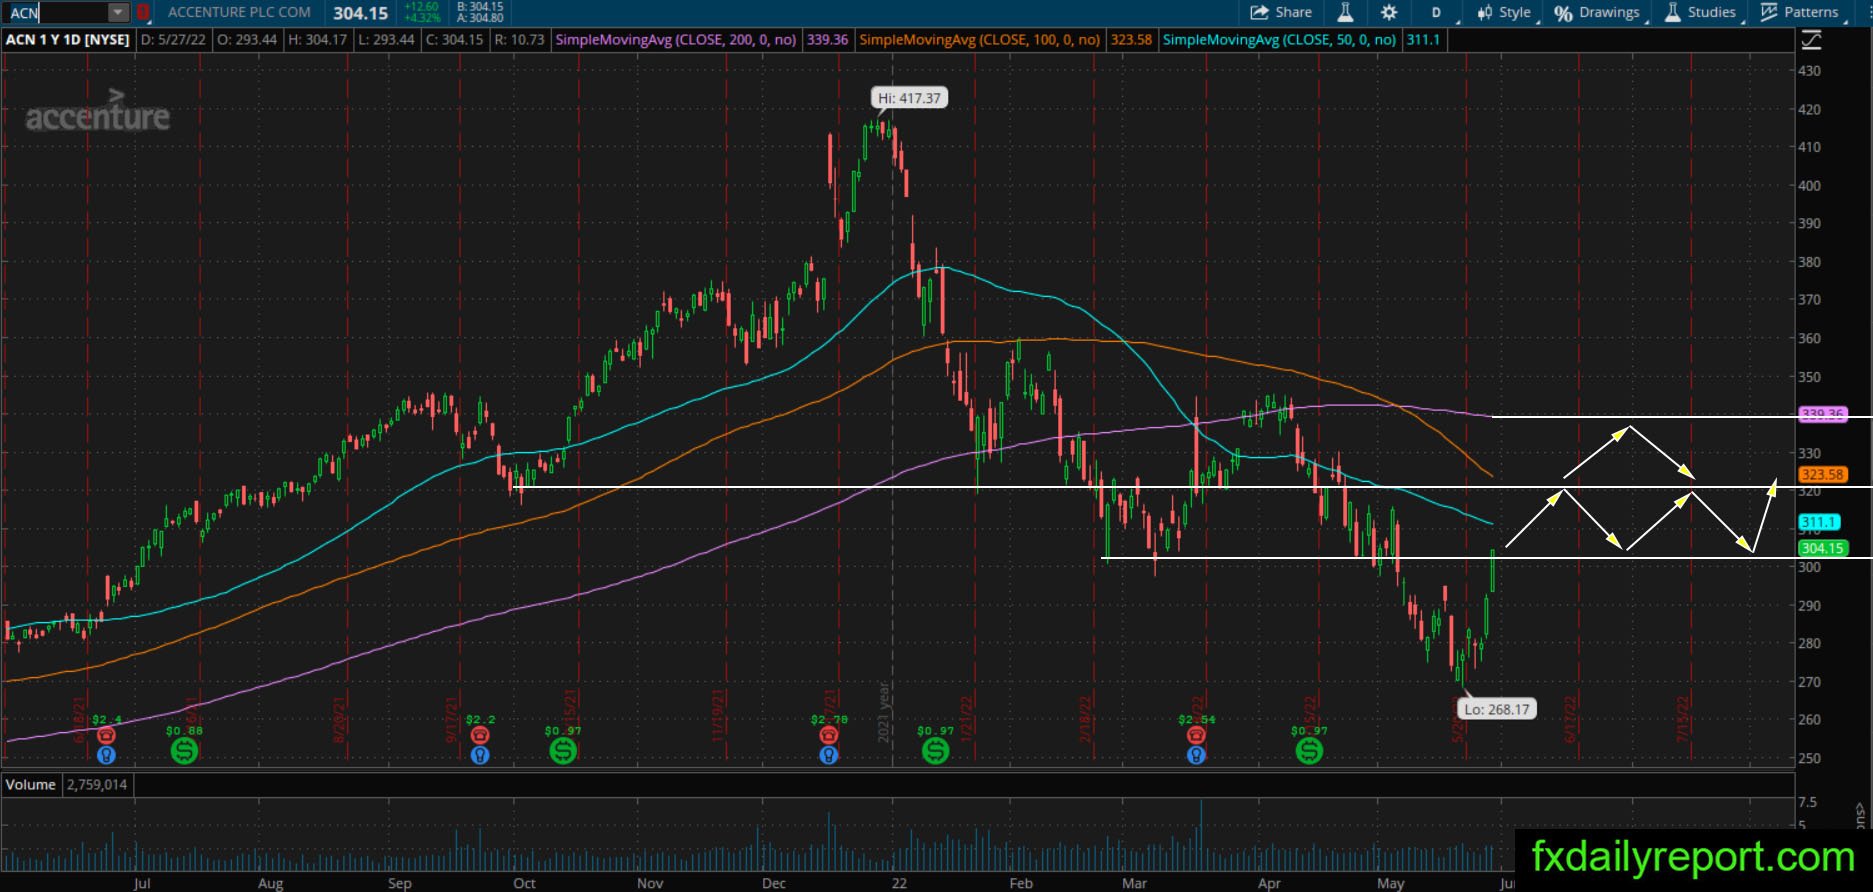Click the R: 10.73 range value
1873x892 pixels.
(520, 40)
